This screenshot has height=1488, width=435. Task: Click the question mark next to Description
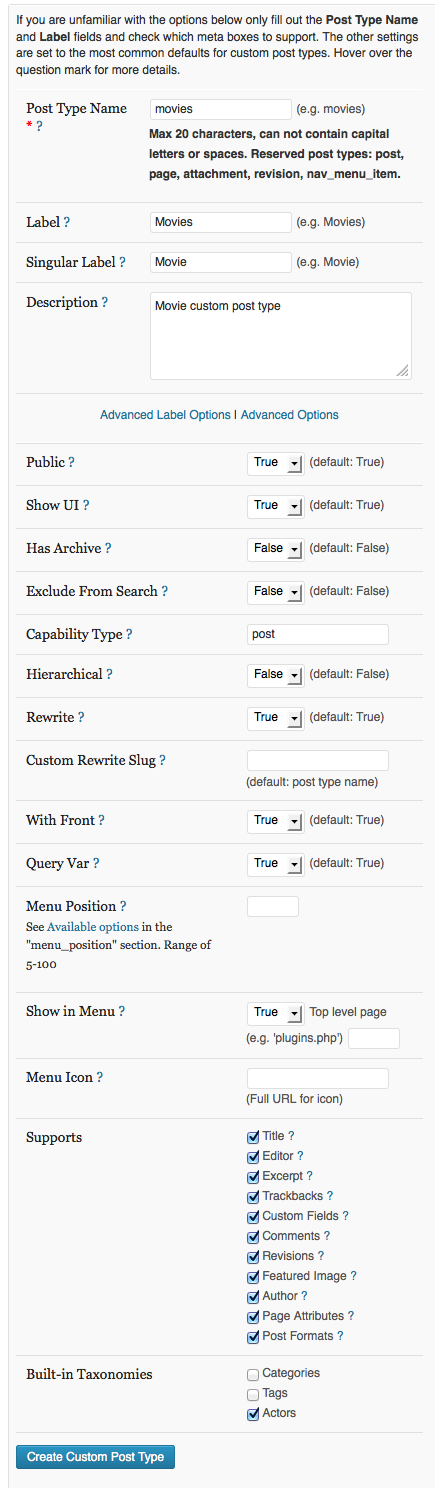point(105,303)
